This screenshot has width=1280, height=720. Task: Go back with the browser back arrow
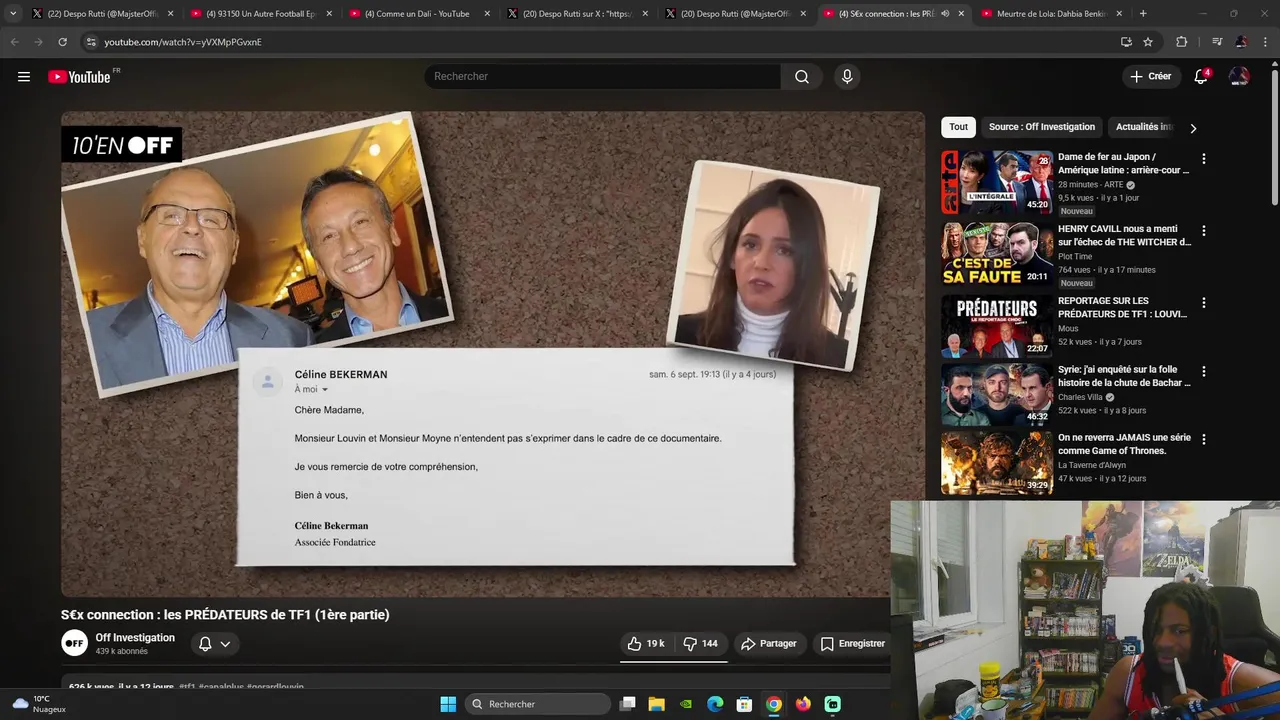(14, 42)
